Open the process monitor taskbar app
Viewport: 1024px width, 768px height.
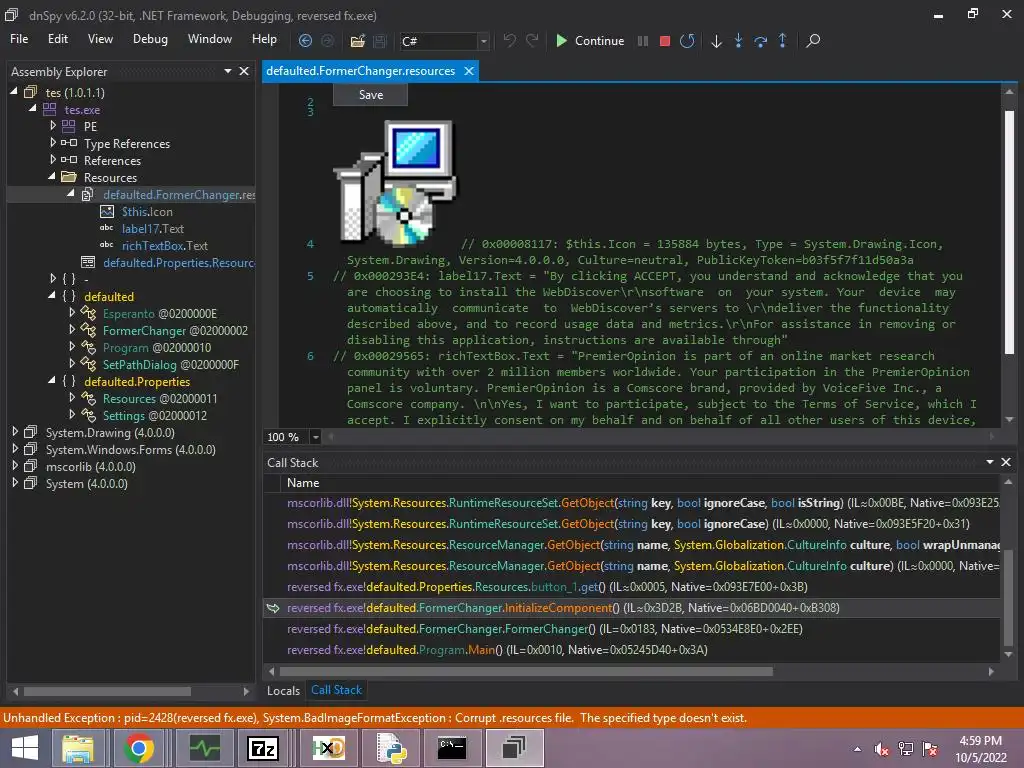tap(204, 748)
